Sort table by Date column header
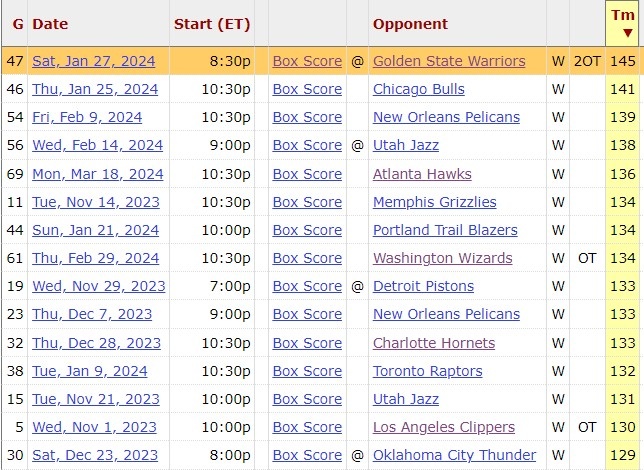The height and width of the screenshot is (470, 644). pyautogui.click(x=50, y=23)
